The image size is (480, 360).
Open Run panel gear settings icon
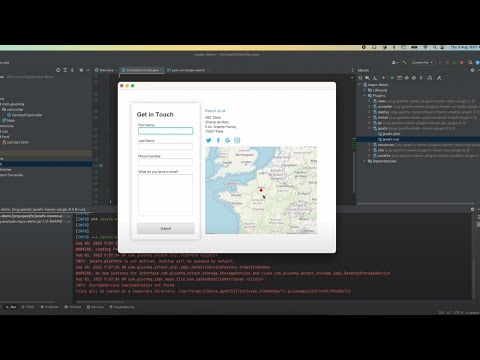[472, 209]
